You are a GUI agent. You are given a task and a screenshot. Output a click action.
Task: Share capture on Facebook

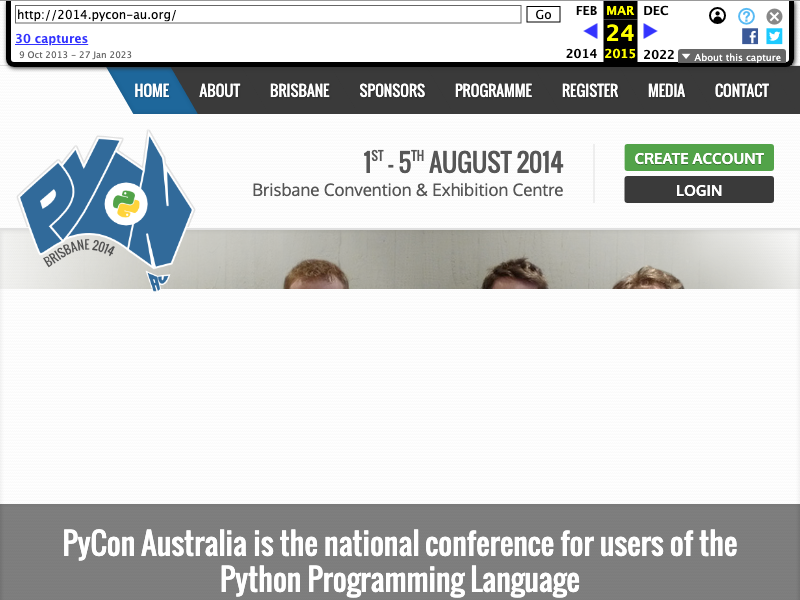[x=749, y=36]
